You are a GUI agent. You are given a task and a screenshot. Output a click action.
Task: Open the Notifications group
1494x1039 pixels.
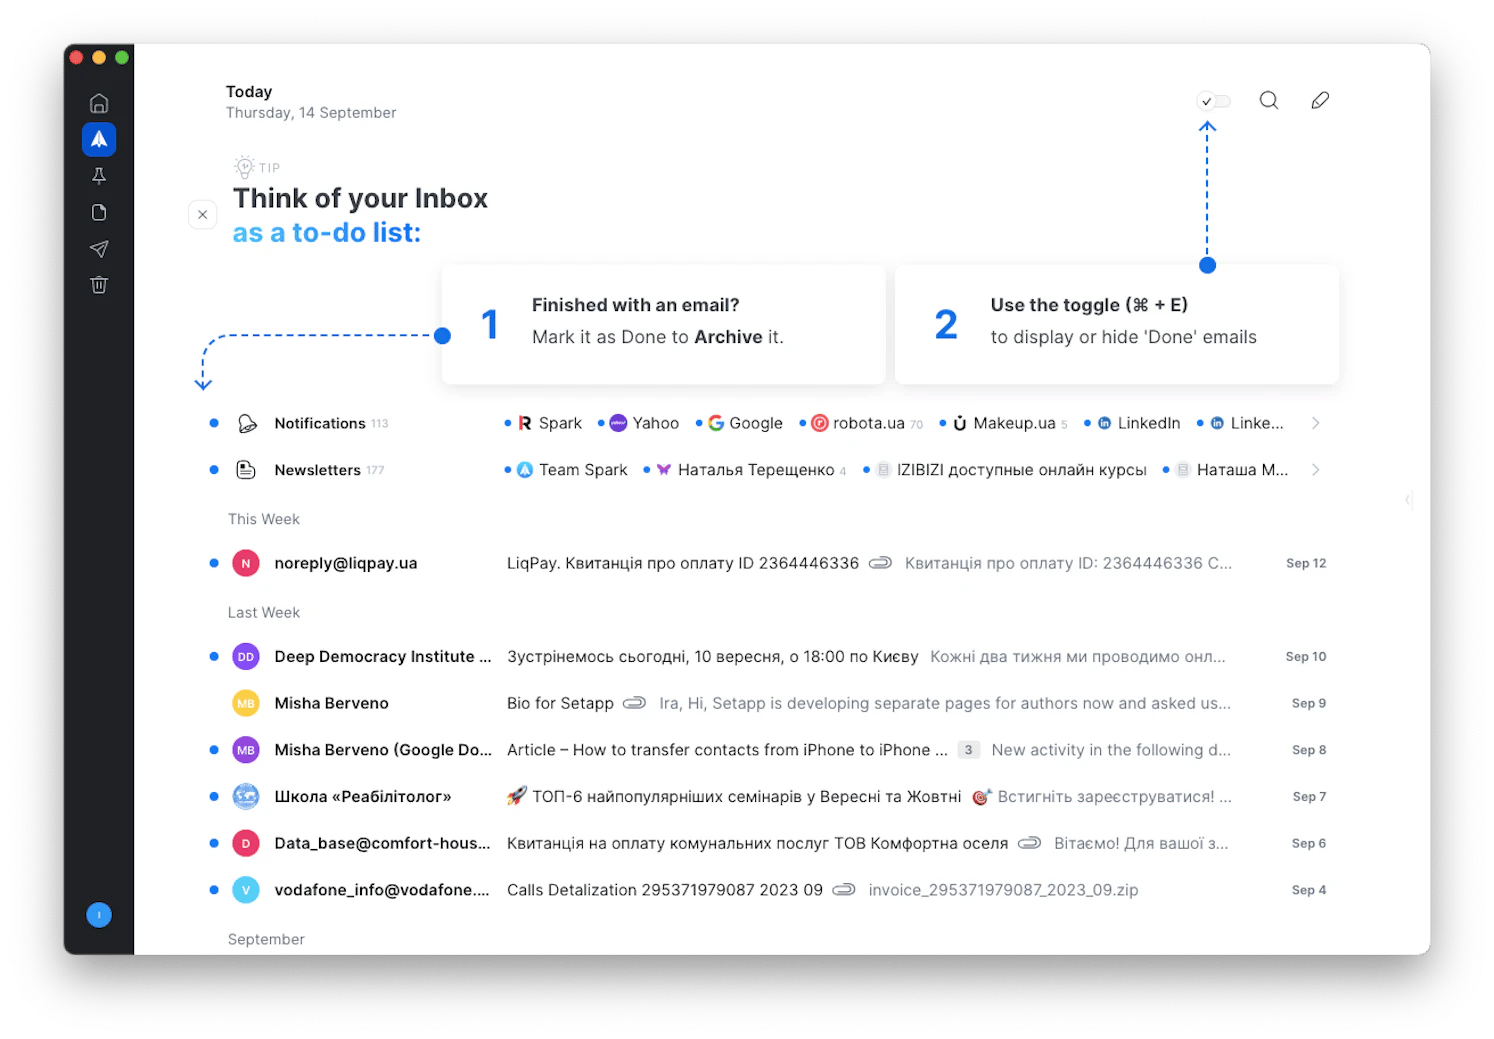pos(320,423)
